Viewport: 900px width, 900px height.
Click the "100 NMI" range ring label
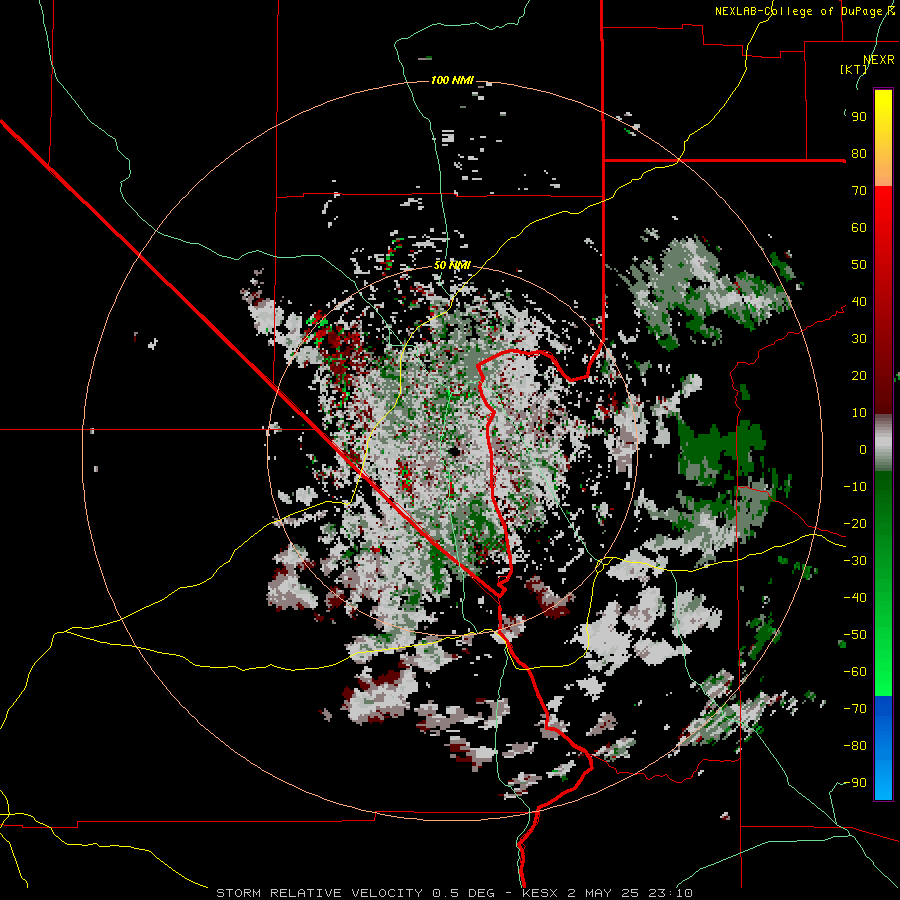[x=452, y=80]
